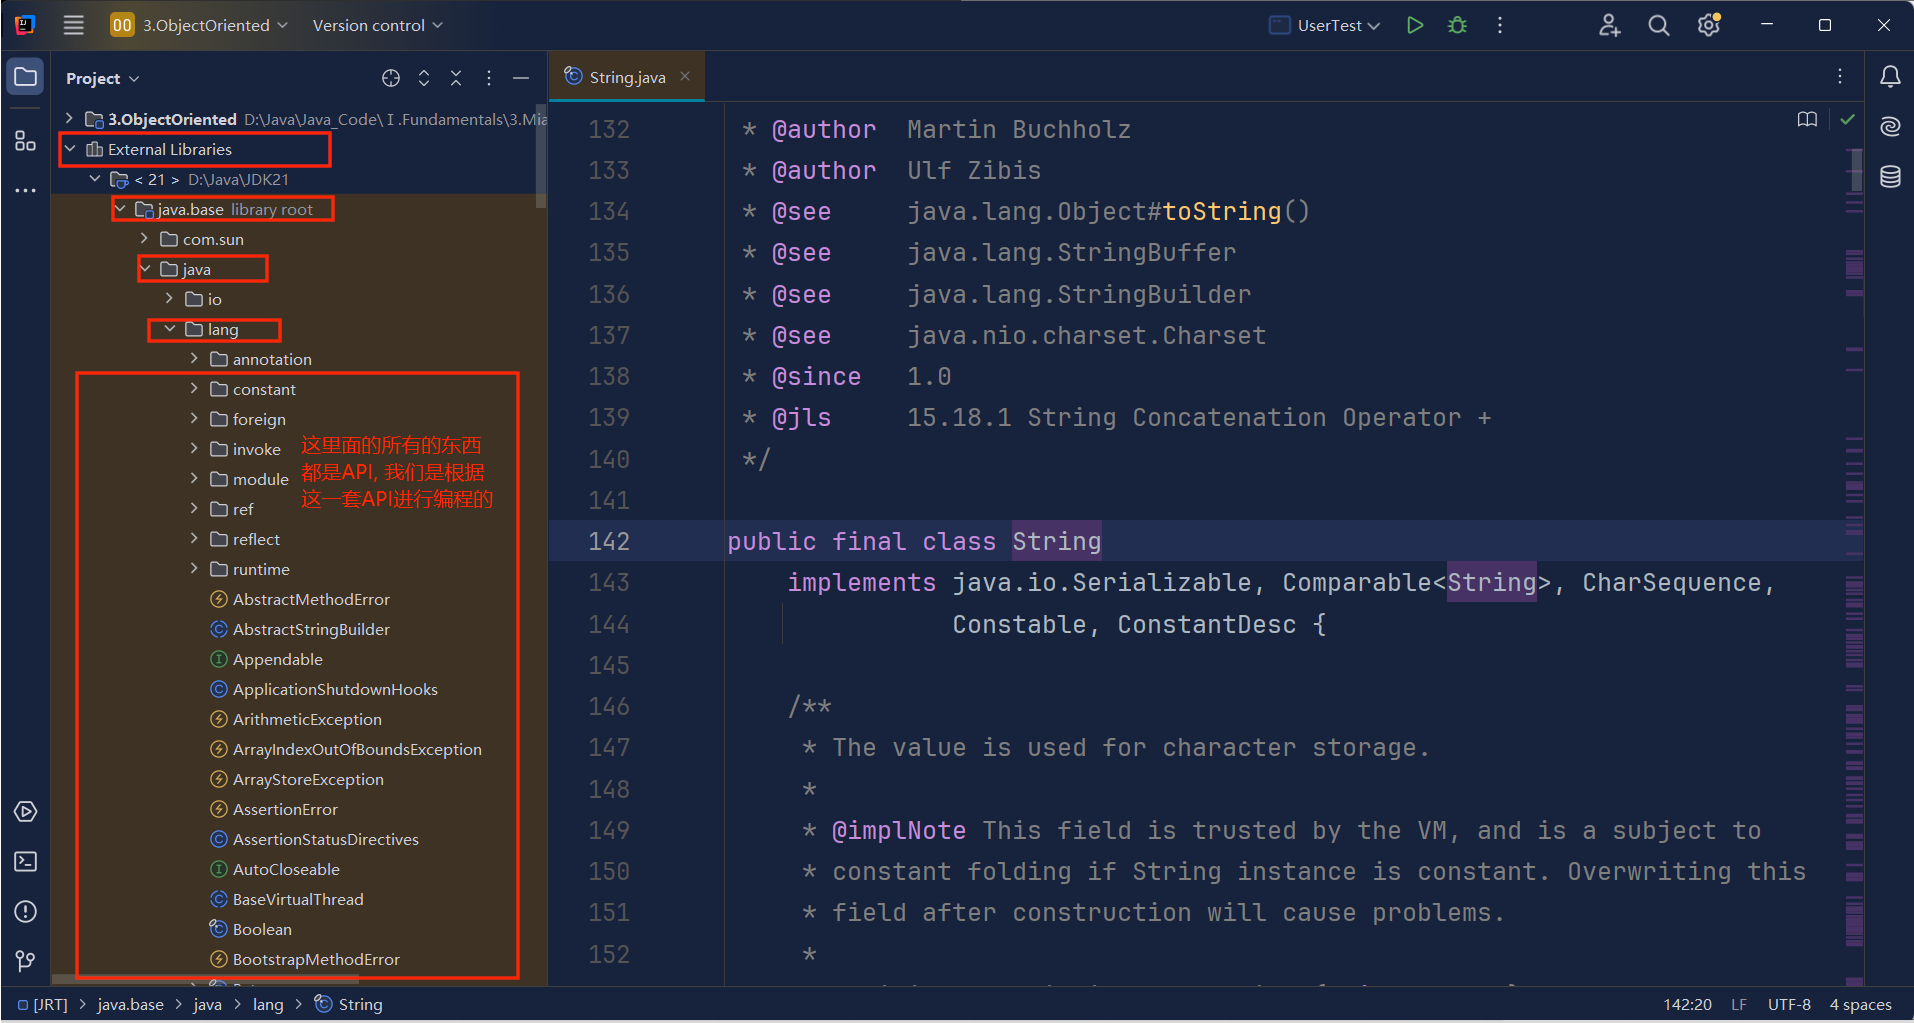The height and width of the screenshot is (1023, 1914).
Task: Expand the 3.ObjectOriented project node
Action: 69,119
